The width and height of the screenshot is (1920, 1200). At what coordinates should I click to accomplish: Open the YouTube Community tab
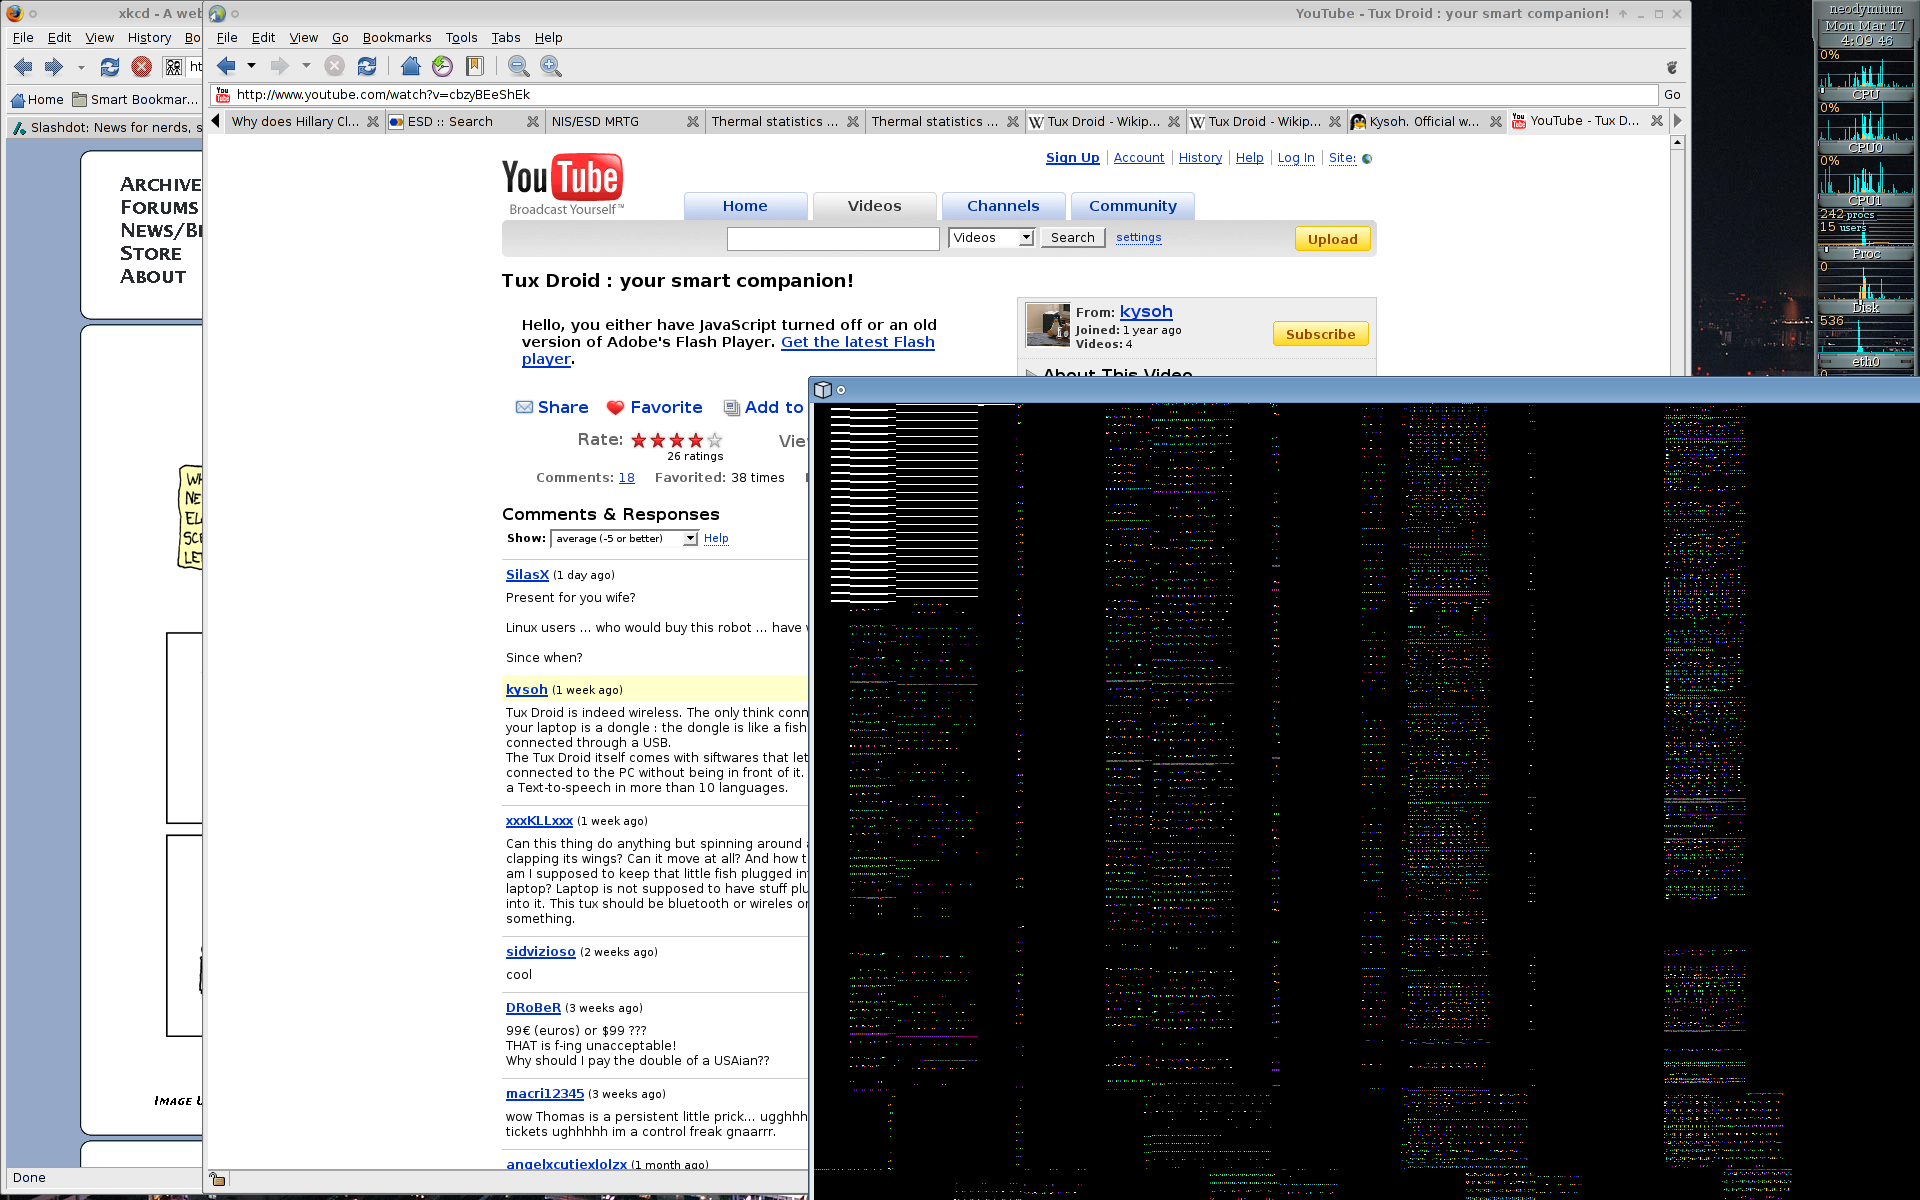[1133, 206]
